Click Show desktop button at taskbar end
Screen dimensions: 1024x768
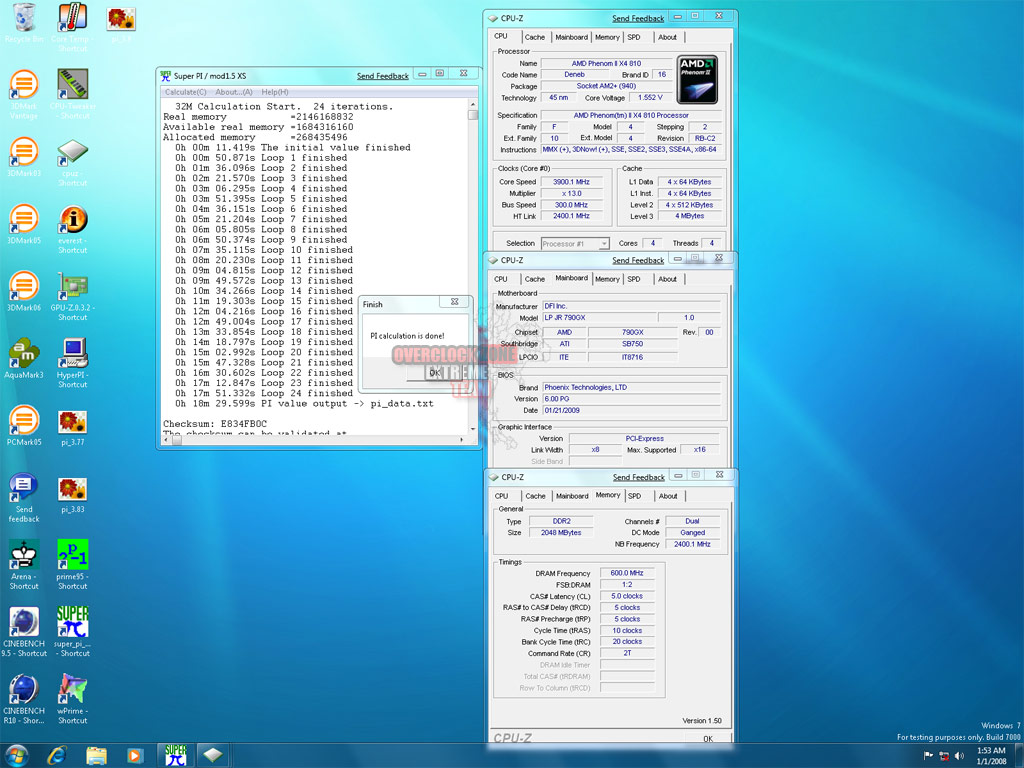pos(1019,756)
